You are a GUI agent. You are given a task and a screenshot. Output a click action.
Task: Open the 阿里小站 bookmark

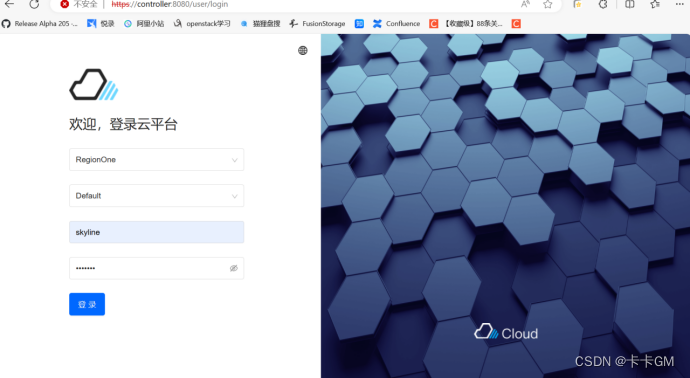[144, 24]
